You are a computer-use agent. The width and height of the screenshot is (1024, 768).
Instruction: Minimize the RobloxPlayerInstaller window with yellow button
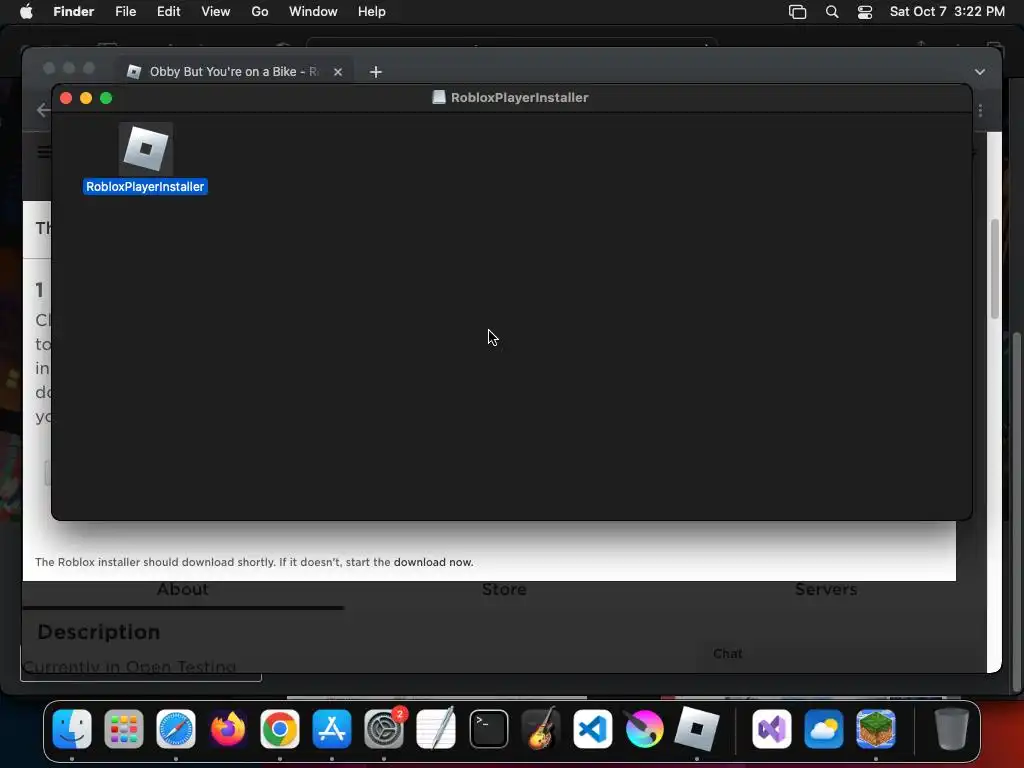(x=86, y=98)
